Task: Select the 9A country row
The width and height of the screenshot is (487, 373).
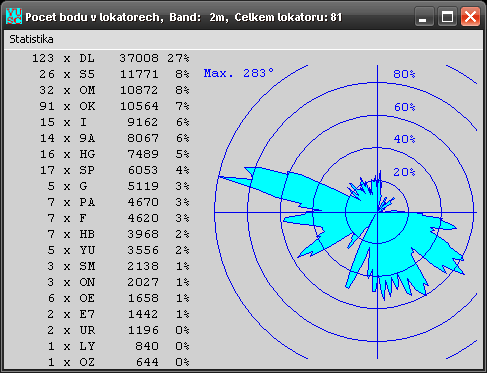Action: point(114,138)
